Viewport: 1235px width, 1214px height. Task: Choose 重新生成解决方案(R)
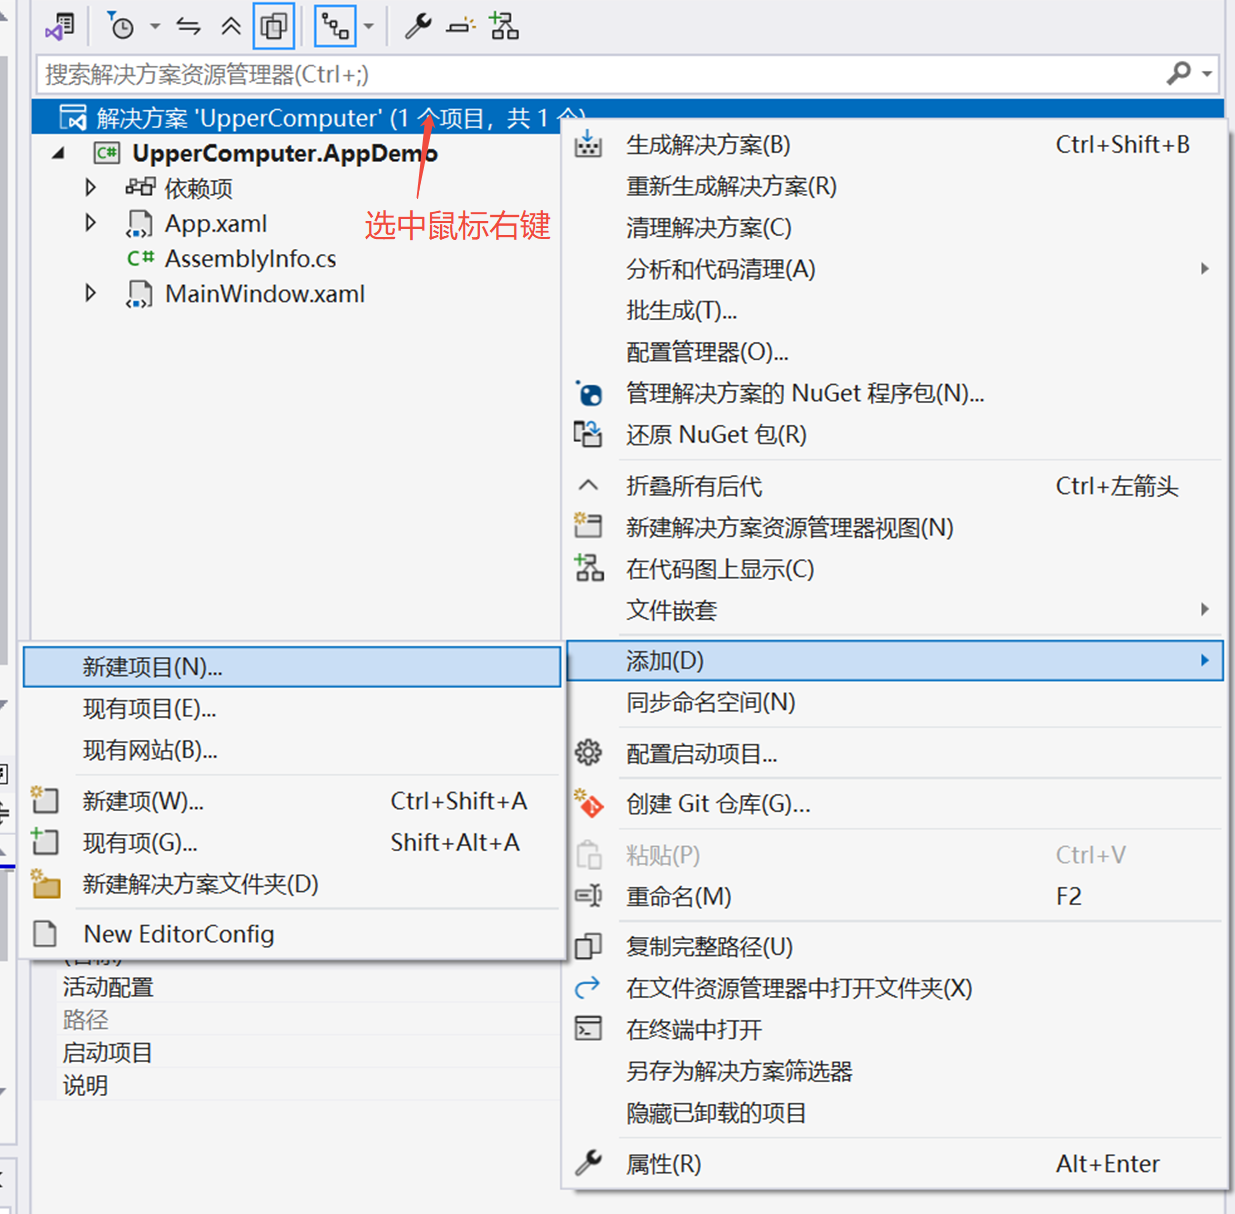pos(895,186)
